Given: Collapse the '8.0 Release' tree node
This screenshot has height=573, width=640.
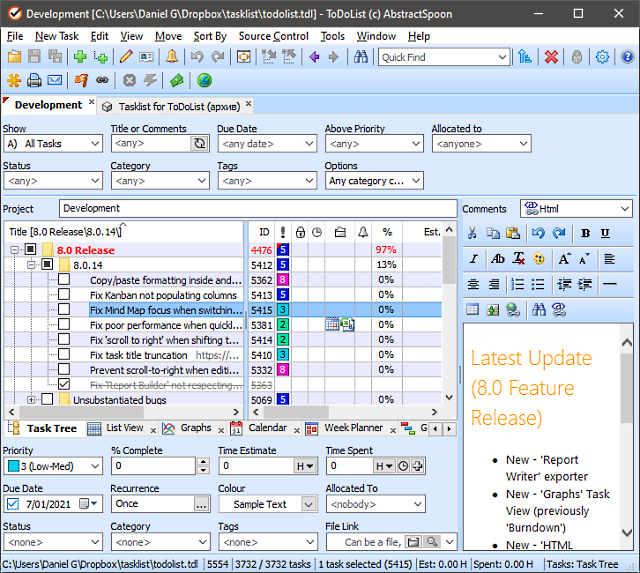Looking at the screenshot, I should pos(15,250).
